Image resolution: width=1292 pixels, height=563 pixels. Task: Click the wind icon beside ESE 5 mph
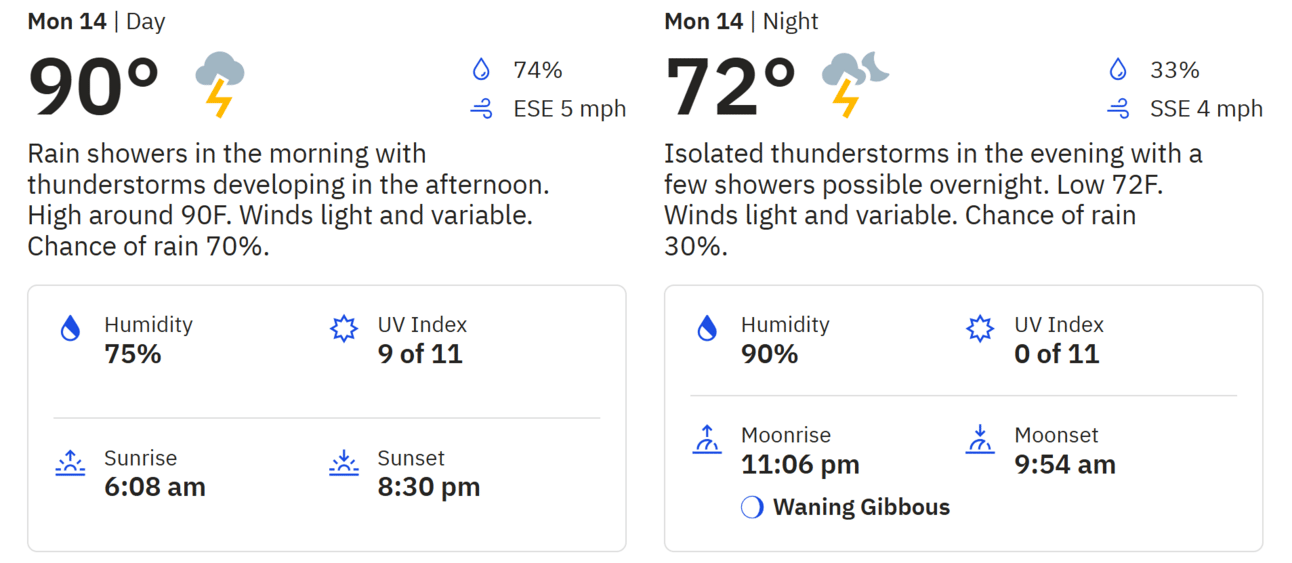[482, 109]
